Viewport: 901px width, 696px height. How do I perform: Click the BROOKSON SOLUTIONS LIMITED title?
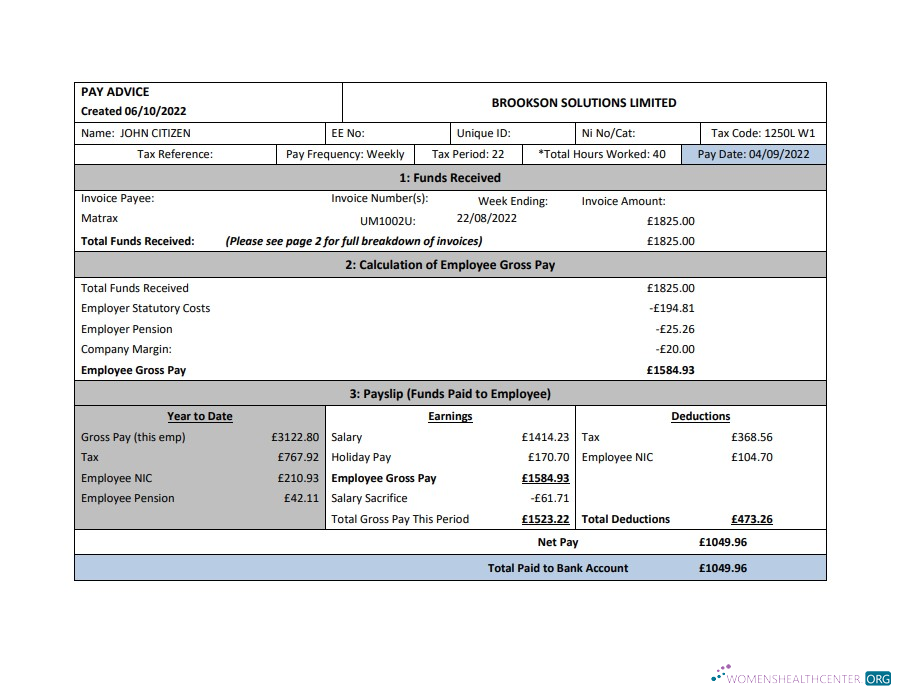(x=583, y=102)
